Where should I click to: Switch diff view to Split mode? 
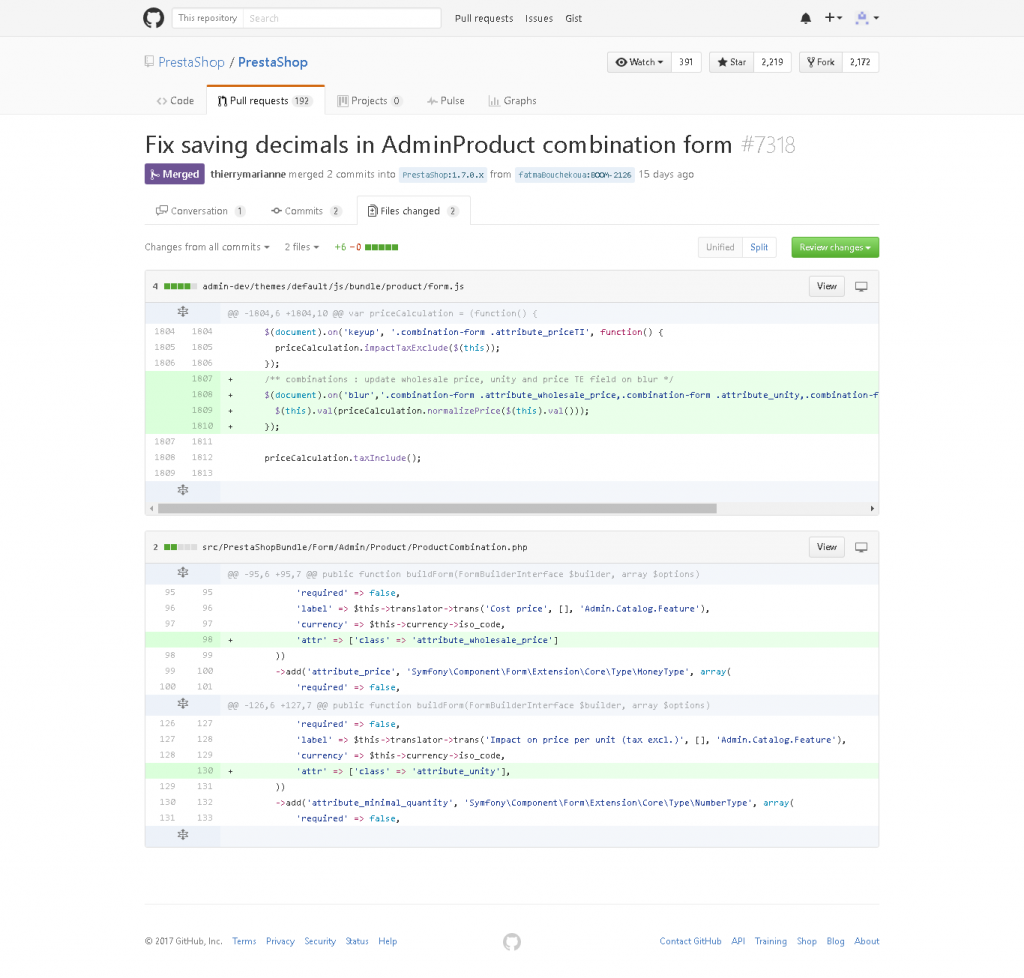pos(759,246)
